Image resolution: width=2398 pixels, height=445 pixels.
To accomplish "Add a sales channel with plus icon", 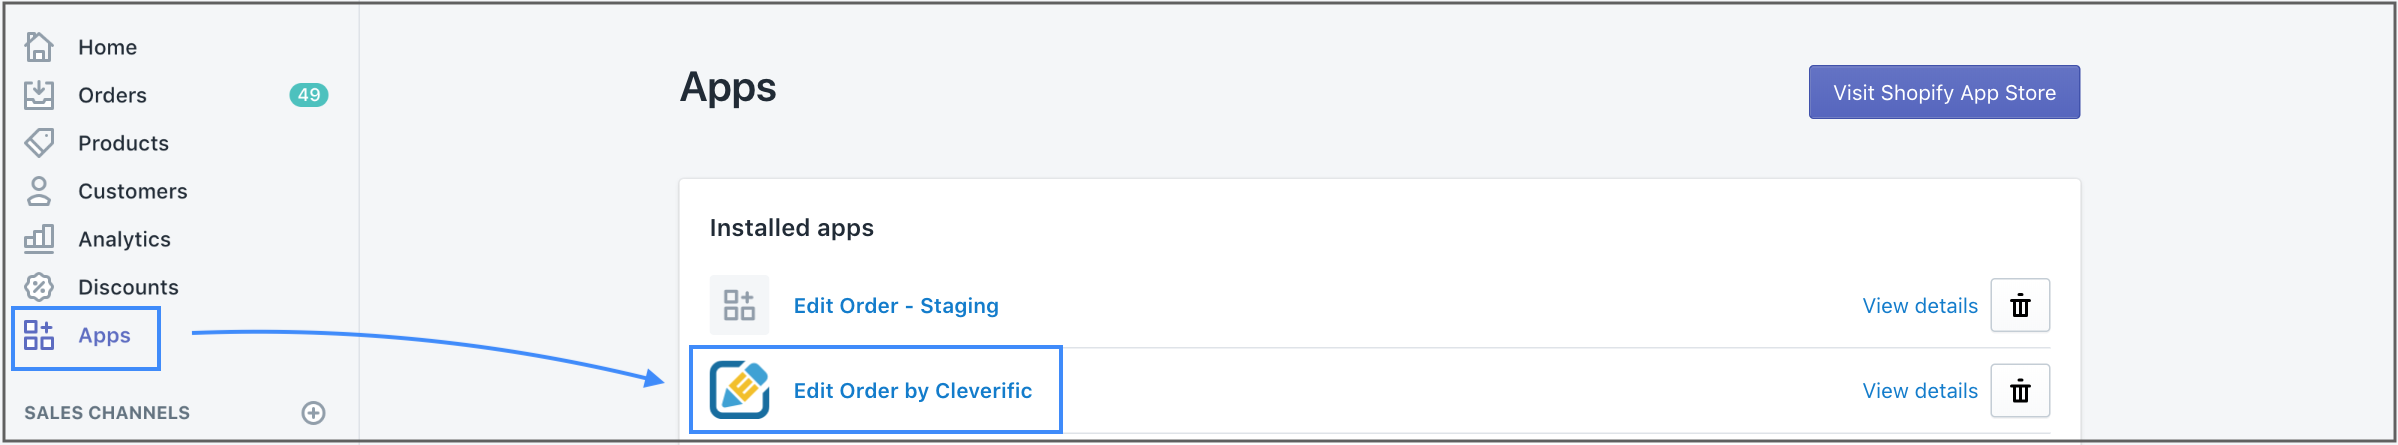I will [x=314, y=413].
